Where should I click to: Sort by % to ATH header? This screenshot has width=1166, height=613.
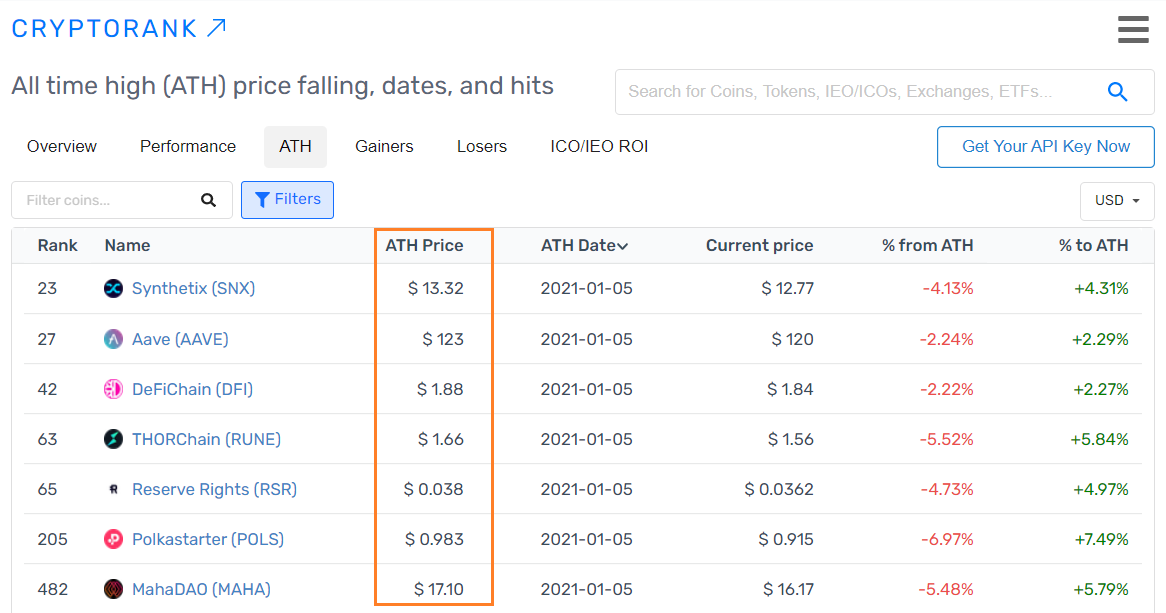point(1093,245)
